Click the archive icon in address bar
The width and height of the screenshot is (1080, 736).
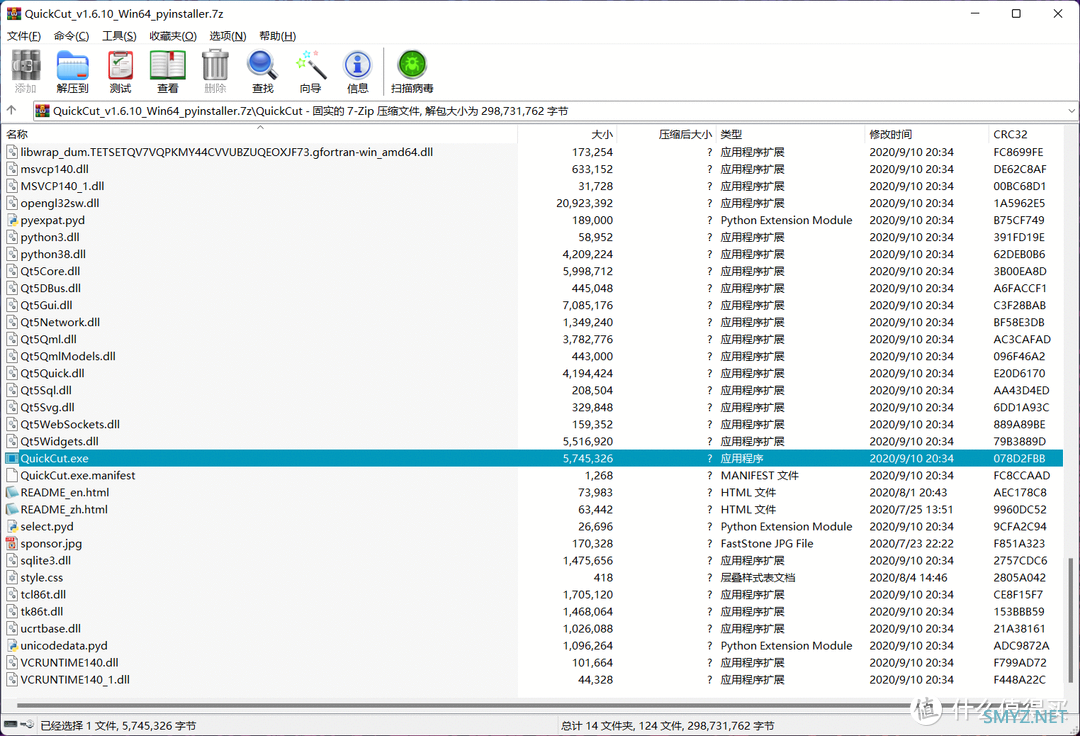(x=43, y=111)
